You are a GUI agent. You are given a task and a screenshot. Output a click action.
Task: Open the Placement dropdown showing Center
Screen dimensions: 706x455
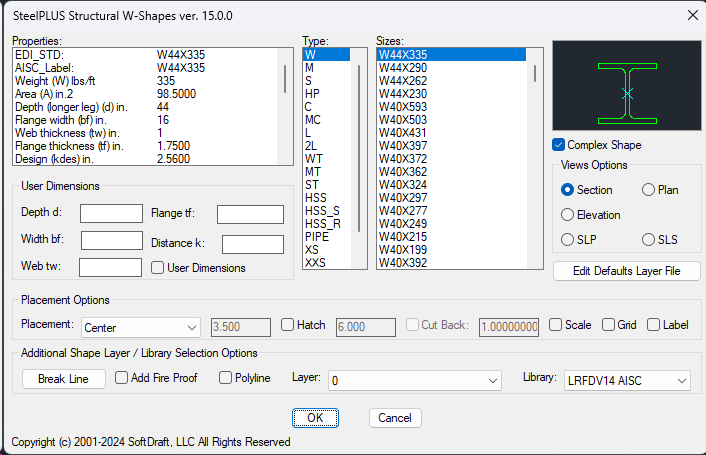pyautogui.click(x=141, y=328)
